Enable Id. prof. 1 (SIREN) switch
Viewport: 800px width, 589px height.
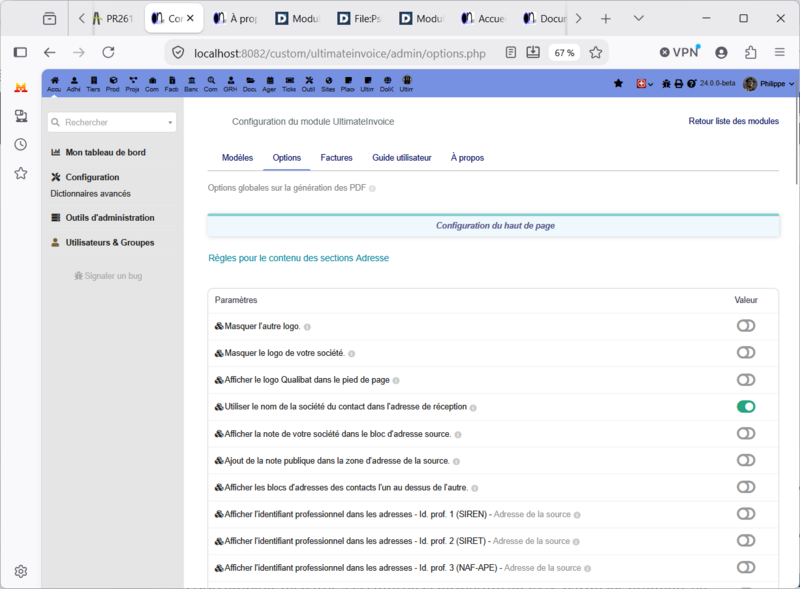[746, 513]
